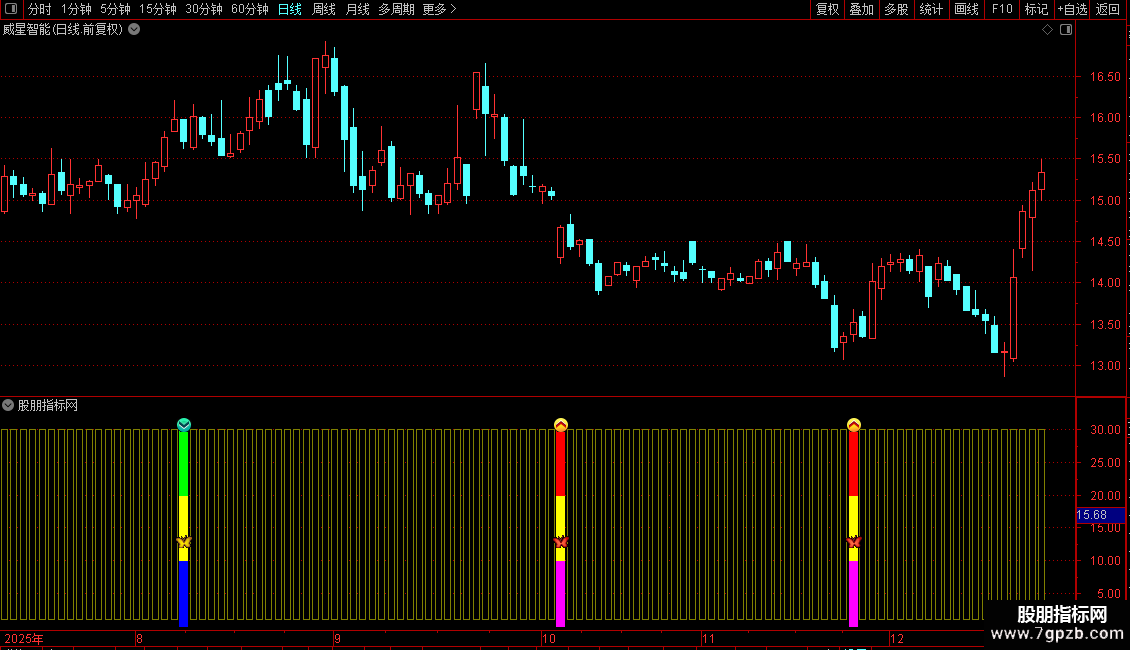Click the diamond icon above price axis

[1047, 30]
